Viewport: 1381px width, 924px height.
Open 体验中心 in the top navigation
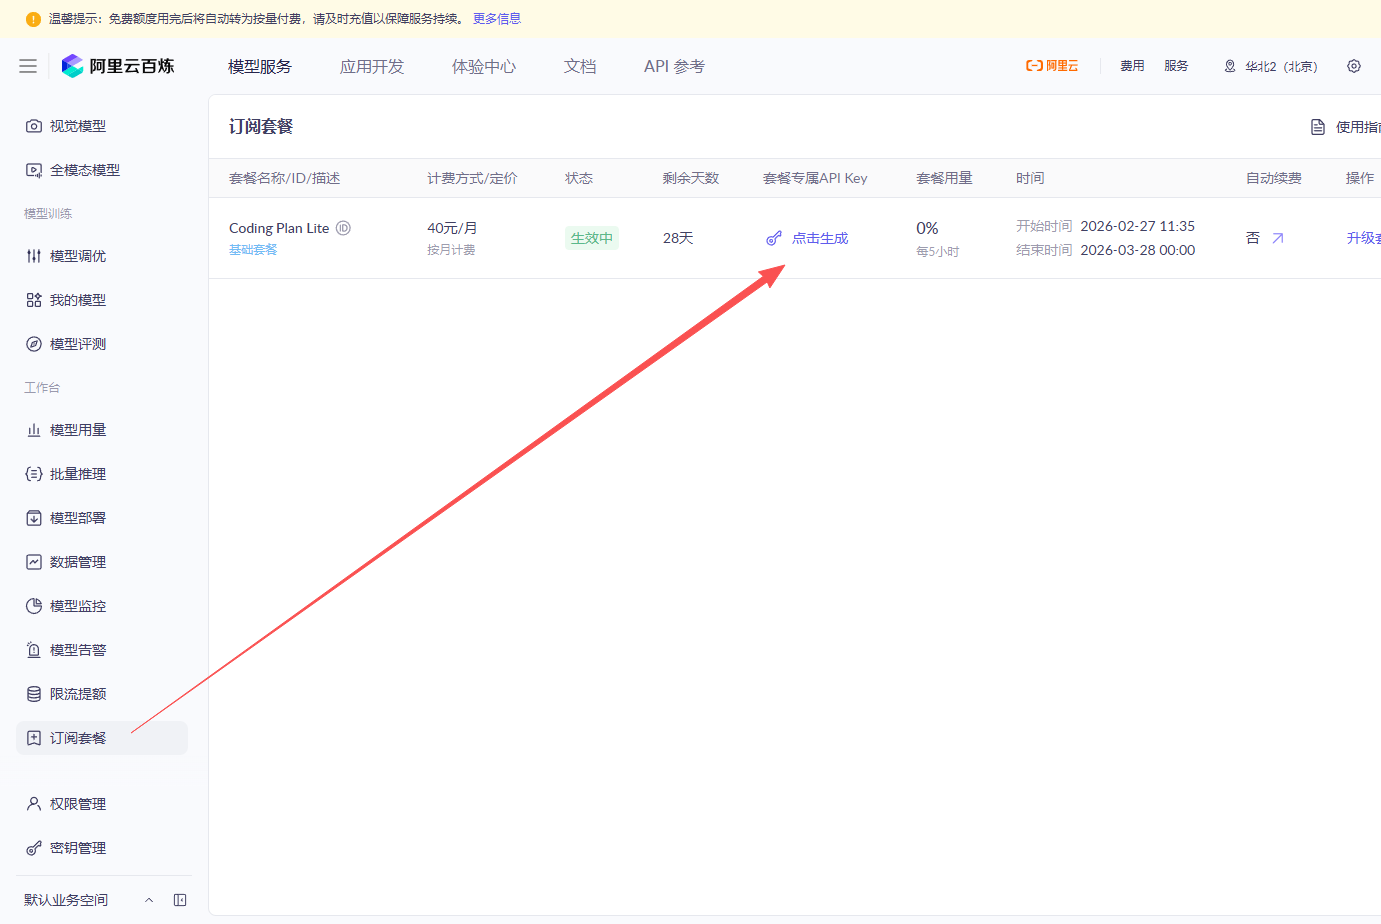point(484,66)
